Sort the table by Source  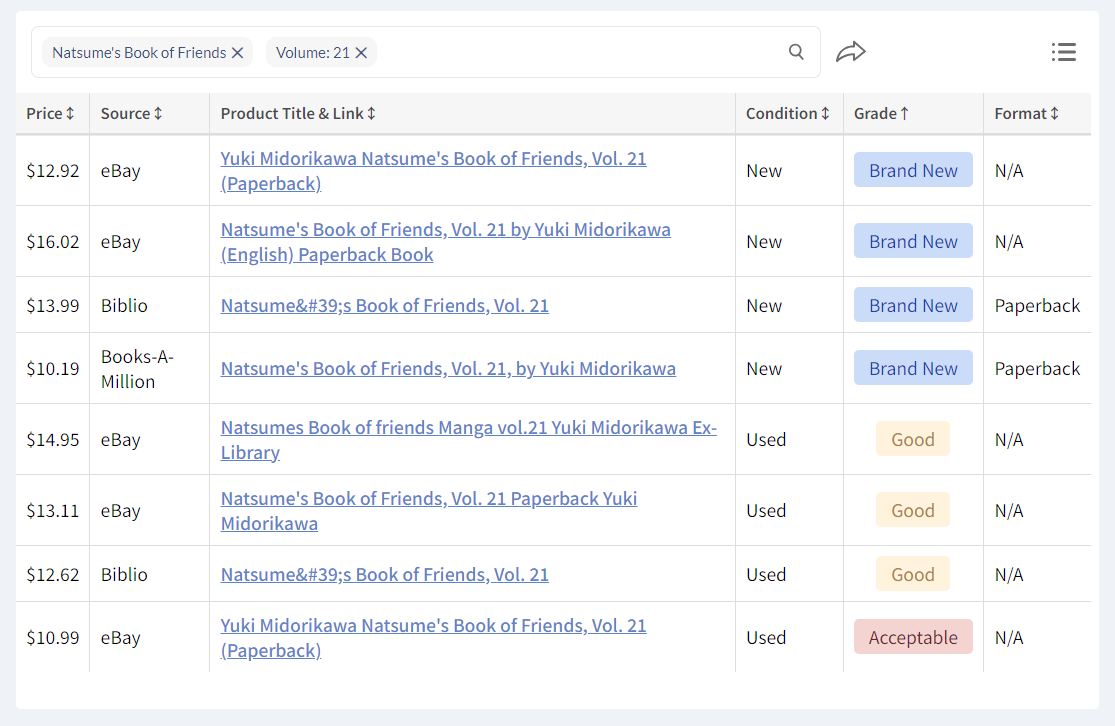(131, 114)
